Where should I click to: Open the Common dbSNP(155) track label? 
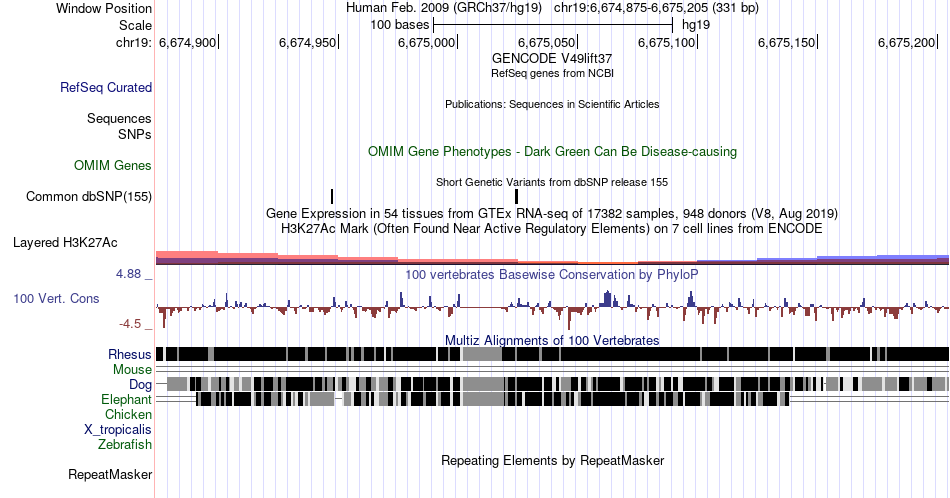[x=89, y=196]
